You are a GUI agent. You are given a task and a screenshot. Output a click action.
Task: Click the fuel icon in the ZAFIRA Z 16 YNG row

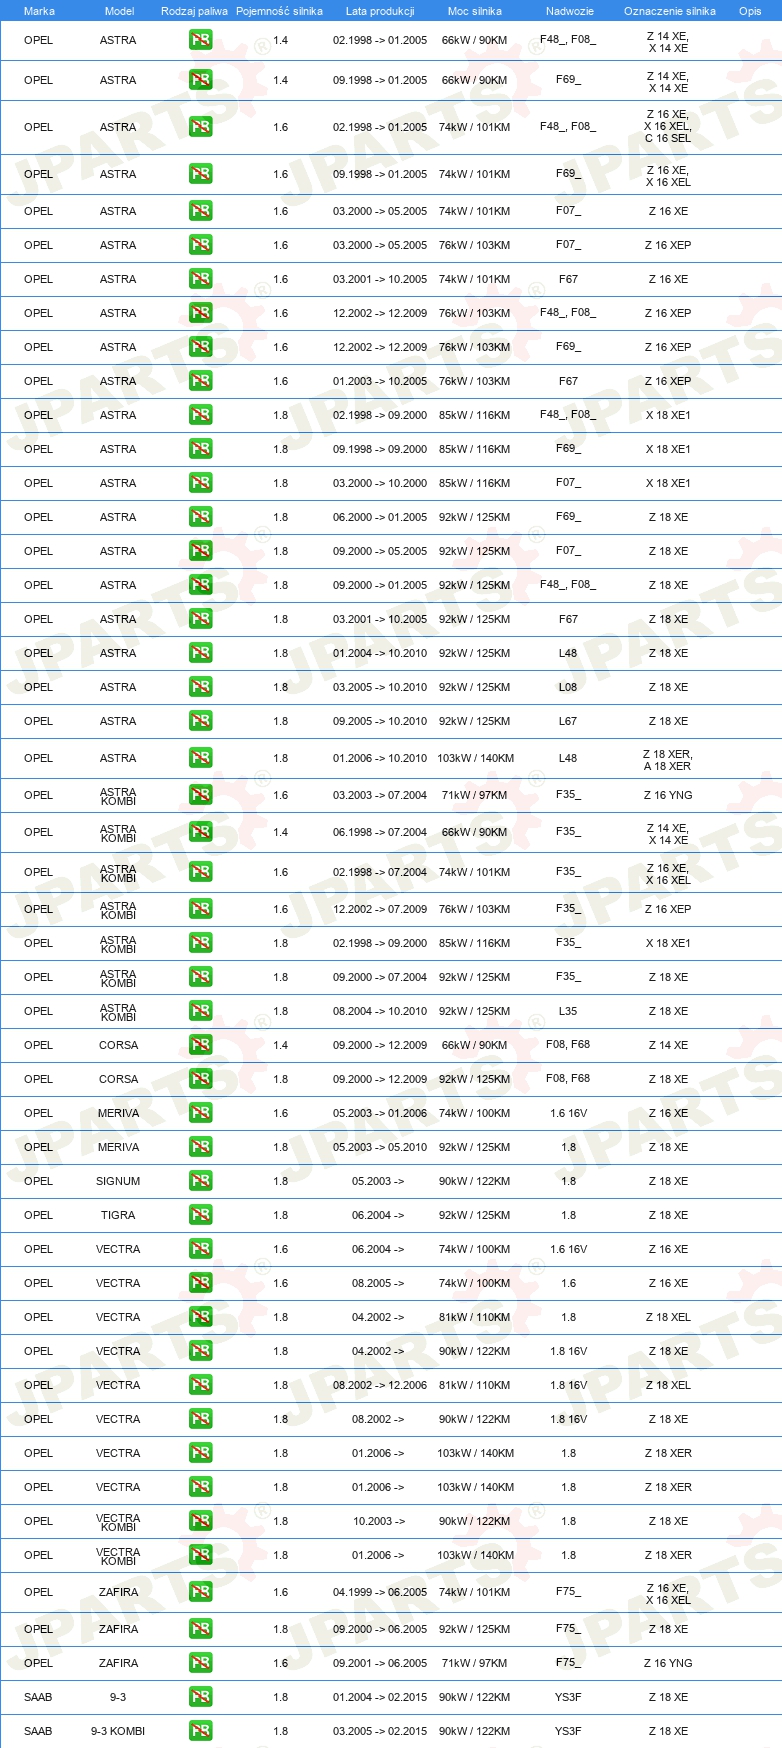(200, 1663)
